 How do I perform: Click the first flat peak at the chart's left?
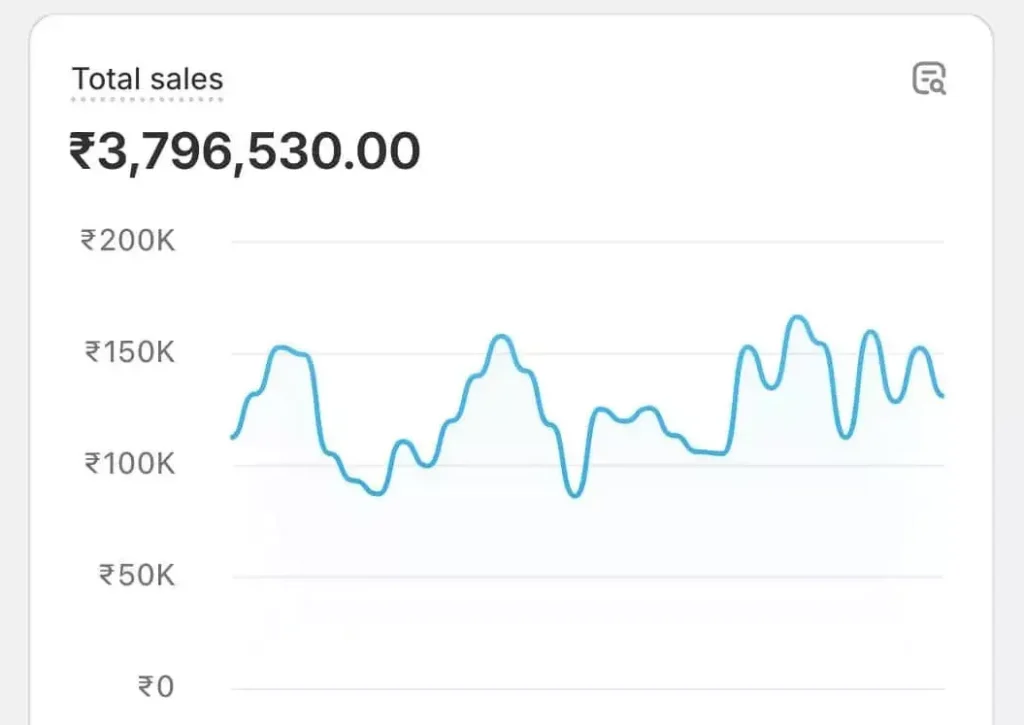(x=284, y=348)
